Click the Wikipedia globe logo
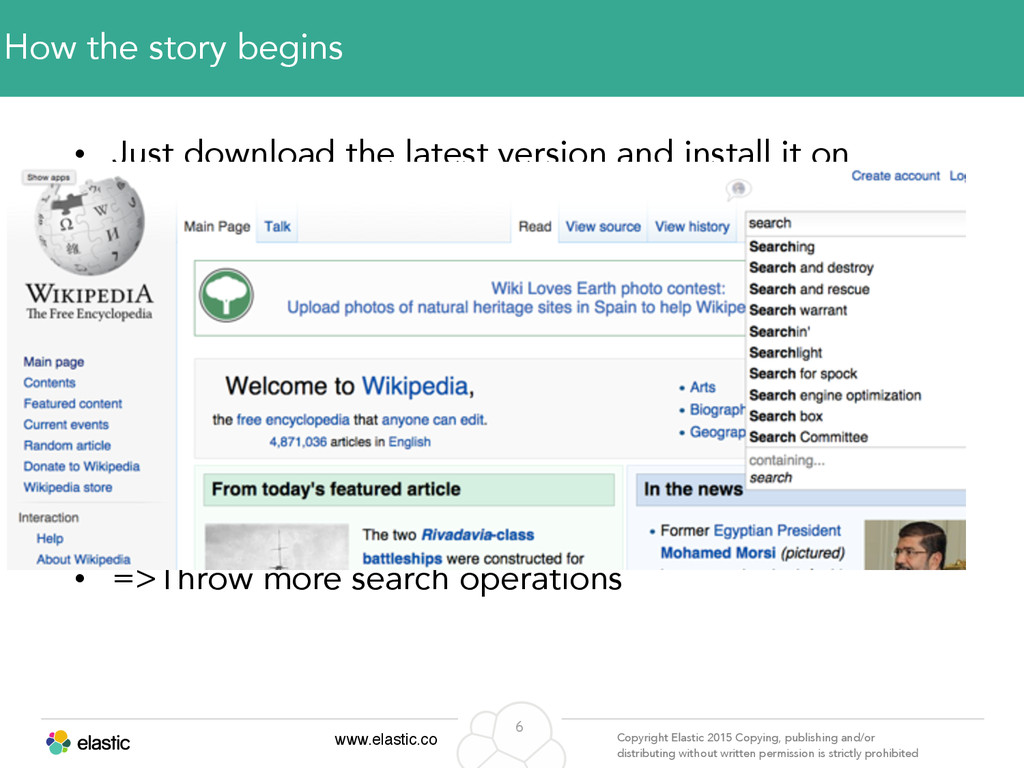 click(x=89, y=227)
